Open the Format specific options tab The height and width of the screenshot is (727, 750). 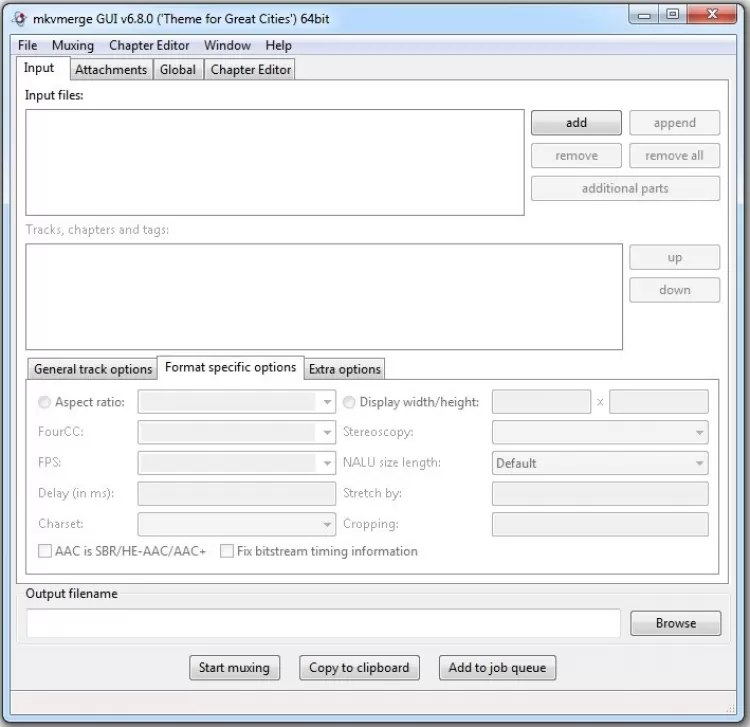click(231, 367)
